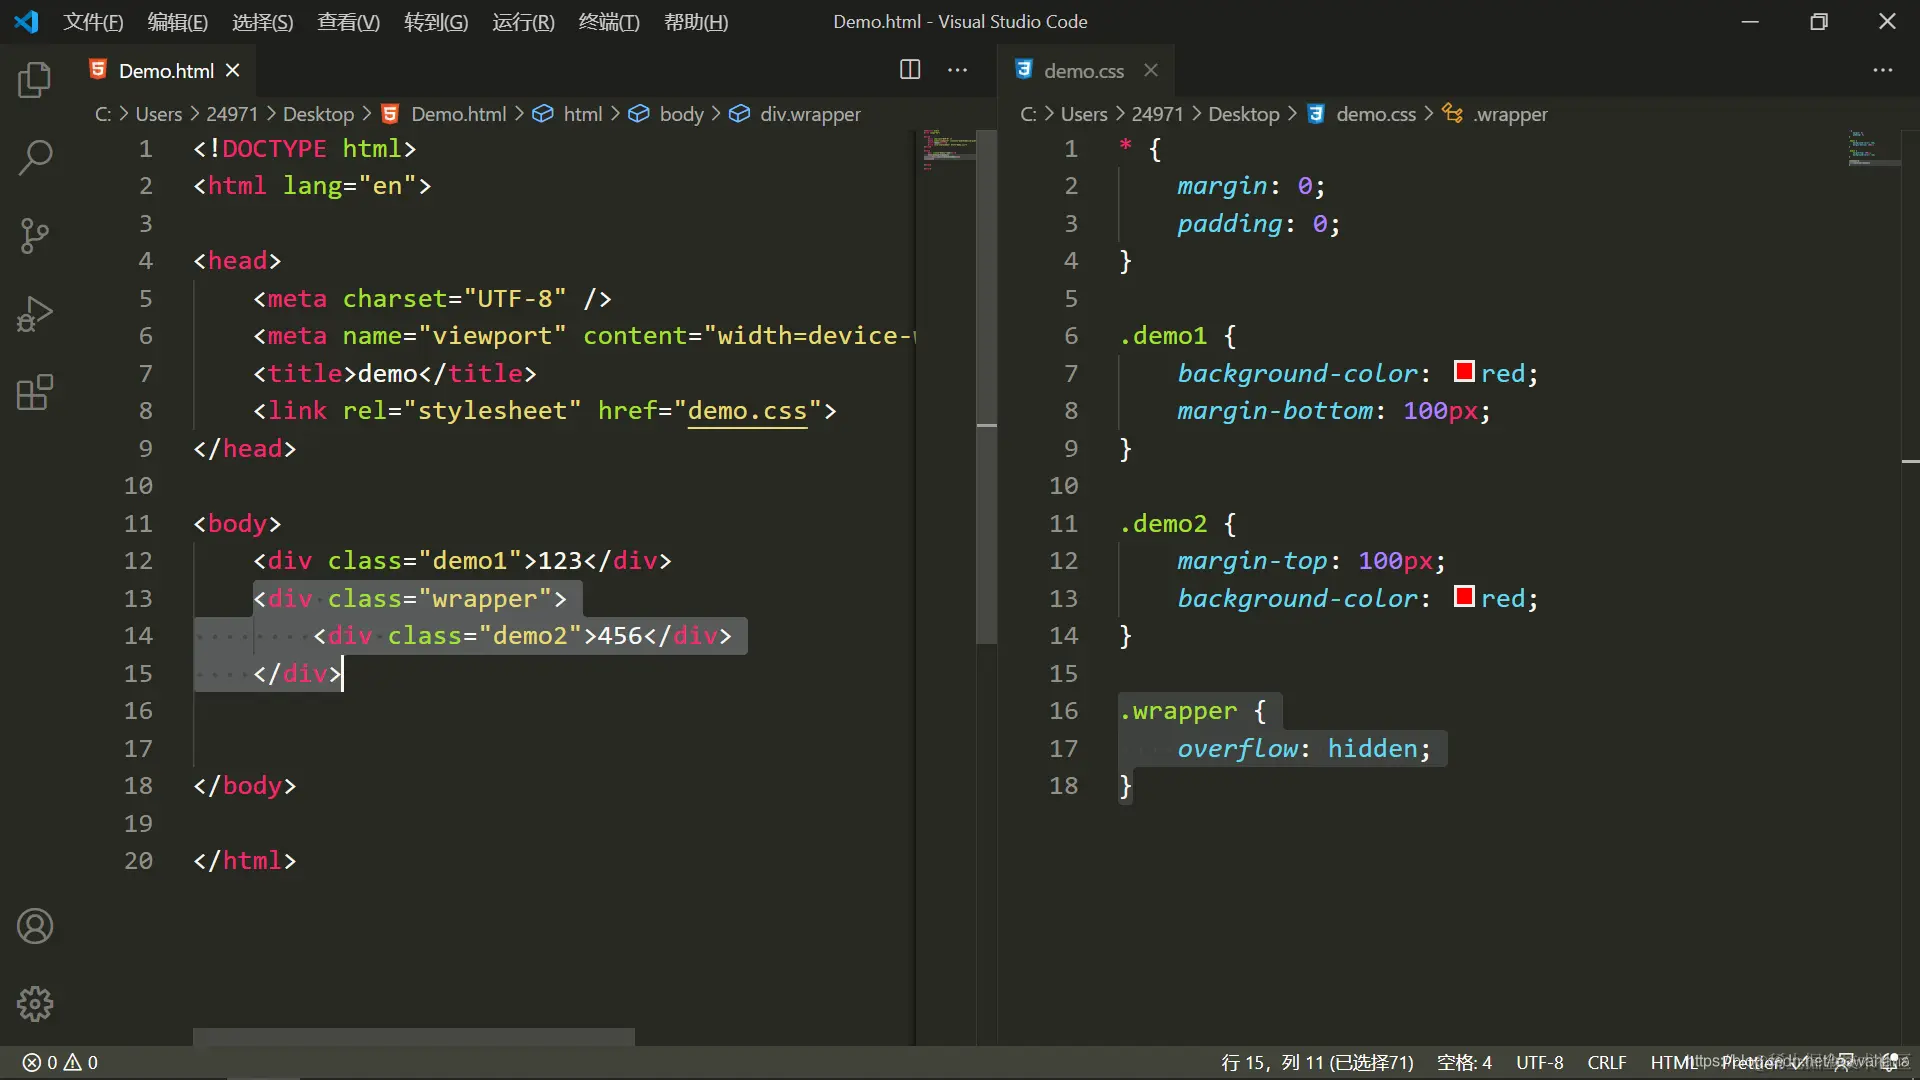The height and width of the screenshot is (1080, 1920).
Task: Click the red swatch on background-color line 7
Action: [1464, 372]
